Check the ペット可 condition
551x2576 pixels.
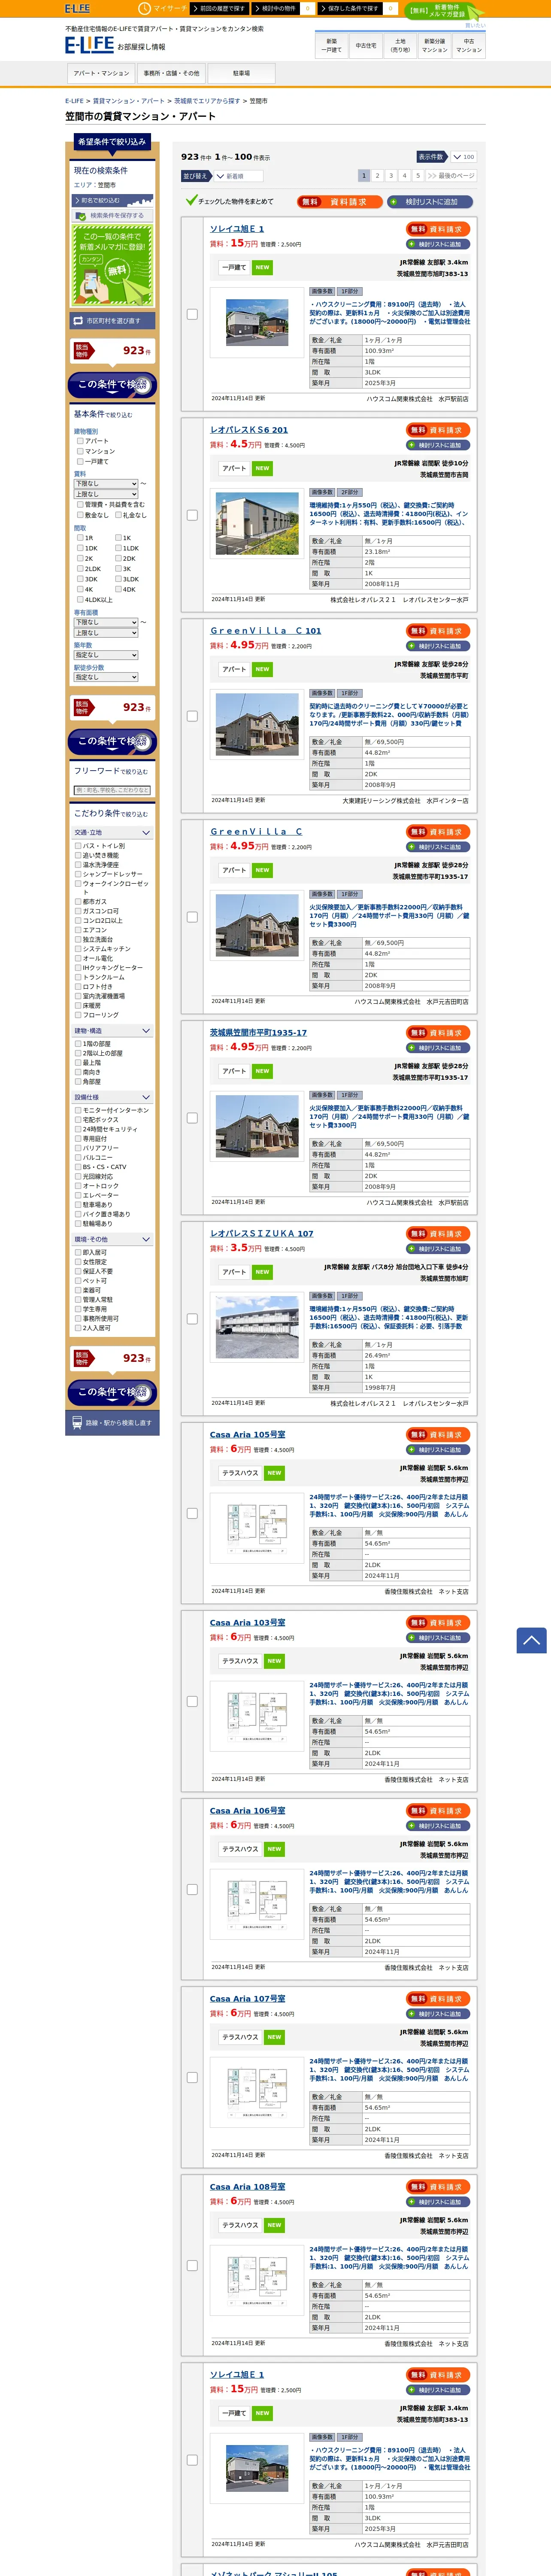pyautogui.click(x=78, y=1281)
